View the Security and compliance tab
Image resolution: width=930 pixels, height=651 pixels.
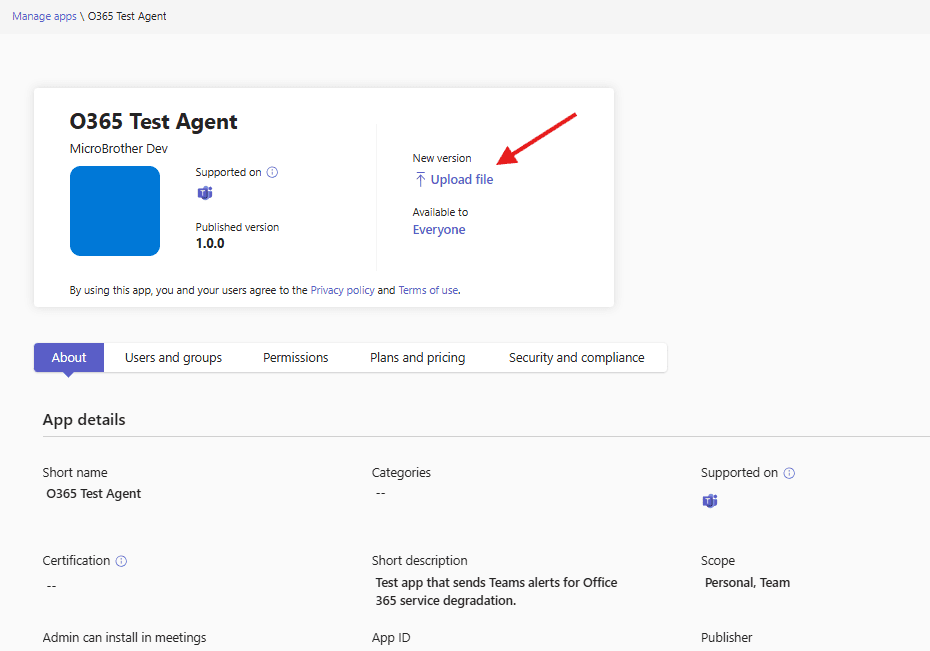click(576, 358)
